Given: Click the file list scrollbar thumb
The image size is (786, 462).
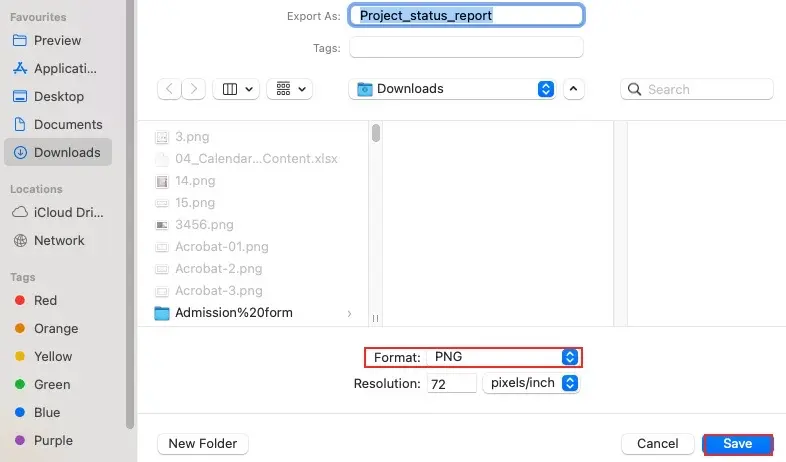Looking at the screenshot, I should coord(376,133).
